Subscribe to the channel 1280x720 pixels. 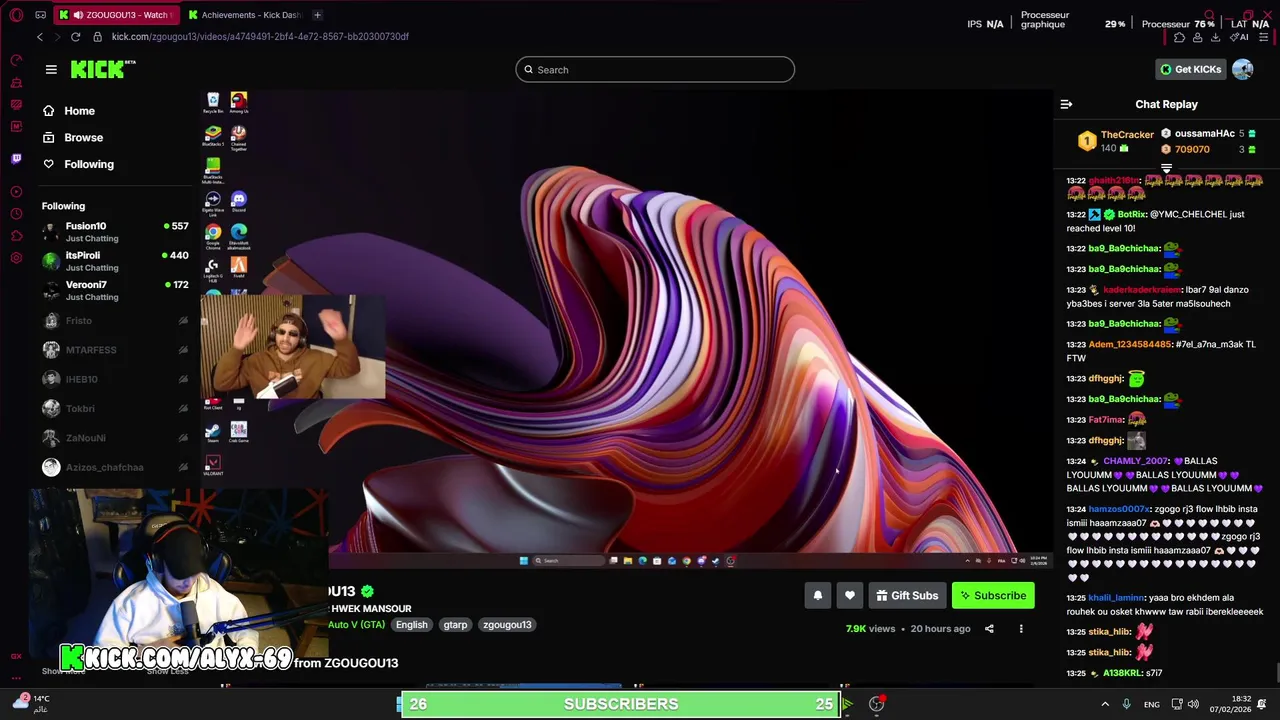click(993, 595)
